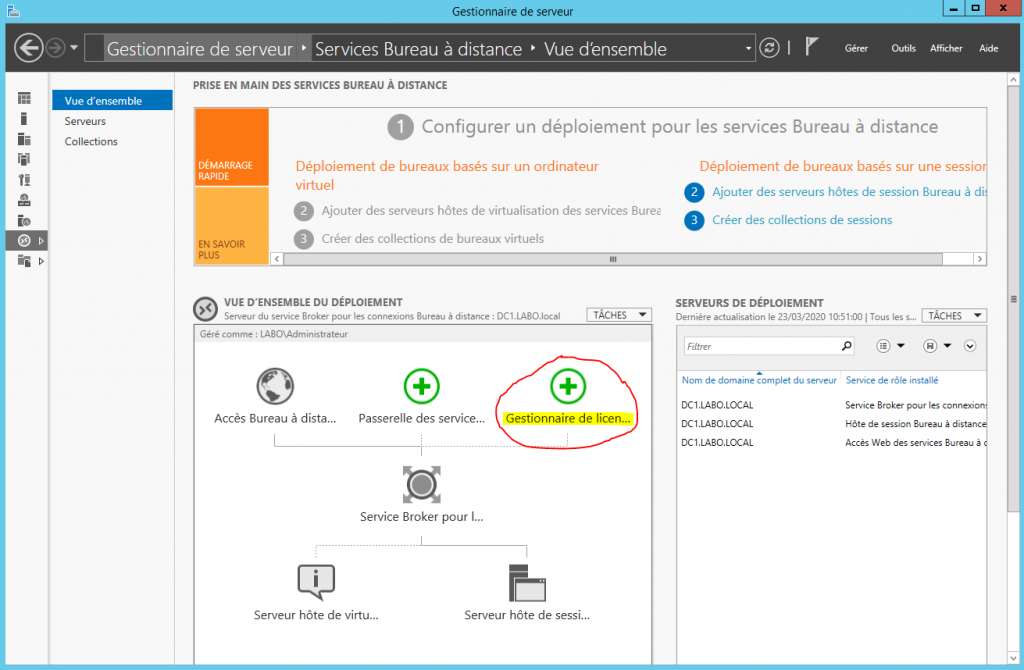Image resolution: width=1024 pixels, height=670 pixels.
Task: Open the Dashboard icon in the left sidebar
Action: [24, 96]
